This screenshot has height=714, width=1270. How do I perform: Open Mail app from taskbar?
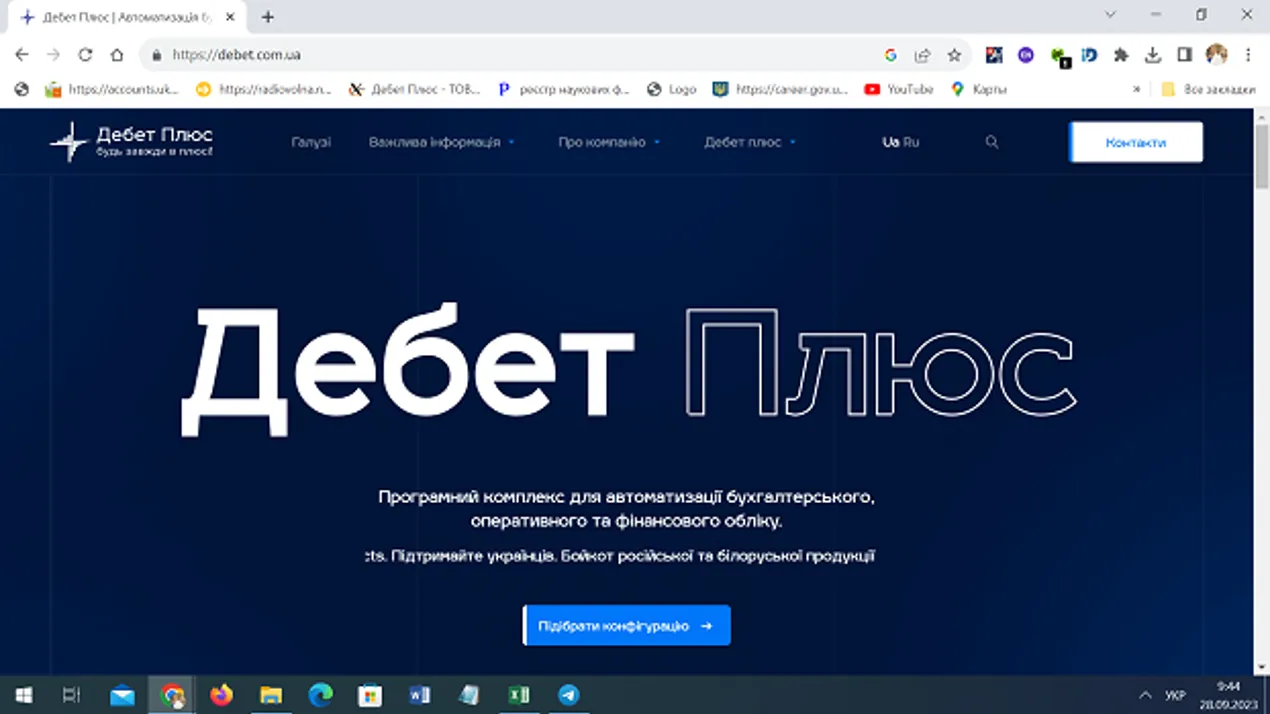(122, 695)
